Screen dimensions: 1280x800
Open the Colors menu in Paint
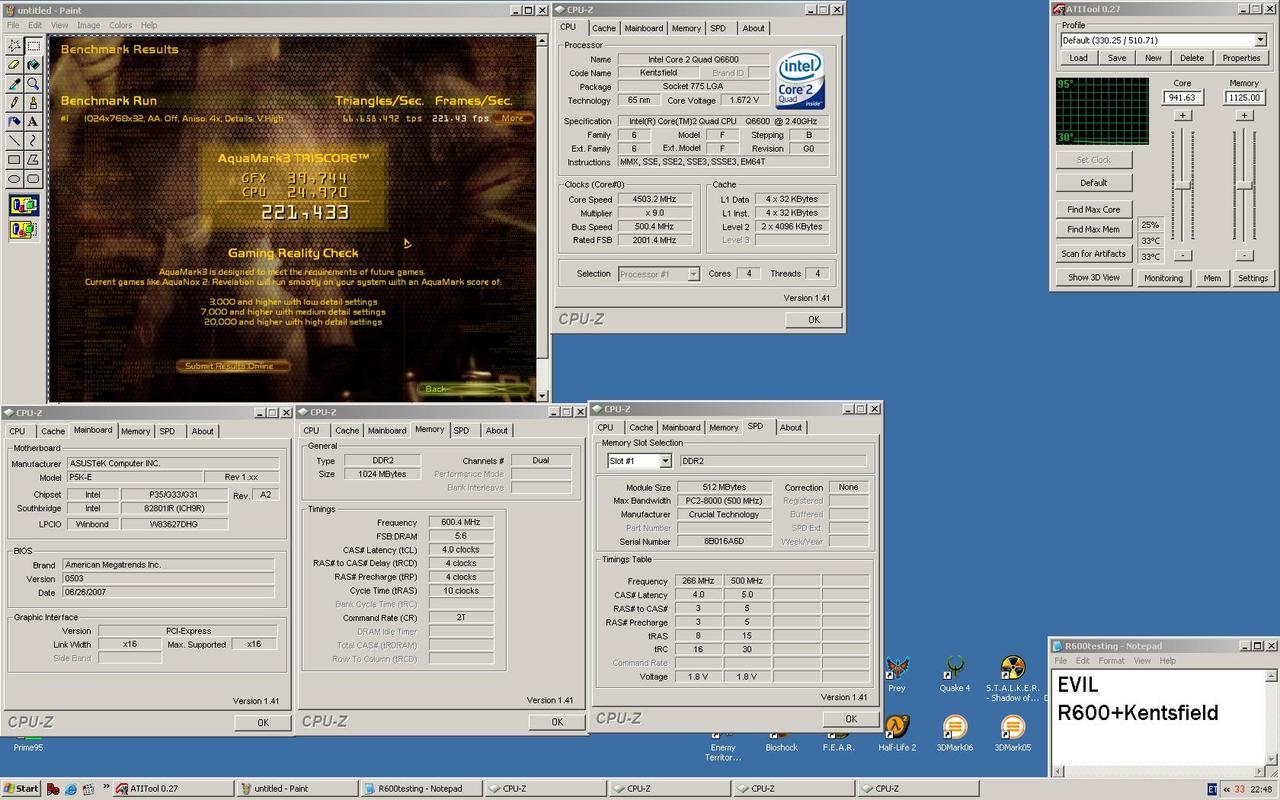(120, 25)
